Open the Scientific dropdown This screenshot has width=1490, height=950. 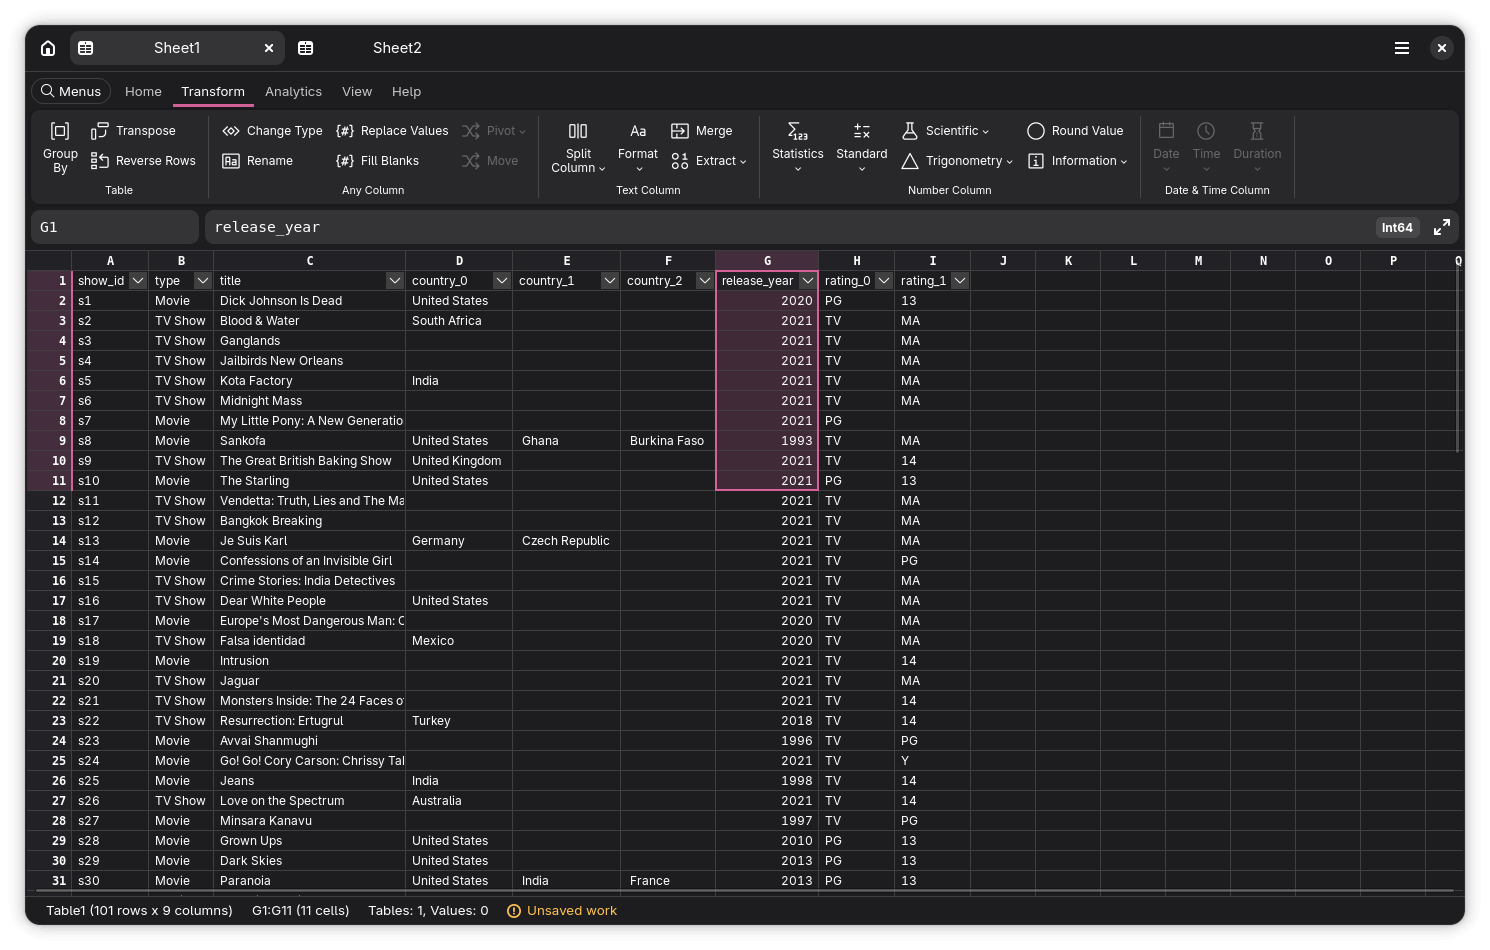[x=945, y=131]
